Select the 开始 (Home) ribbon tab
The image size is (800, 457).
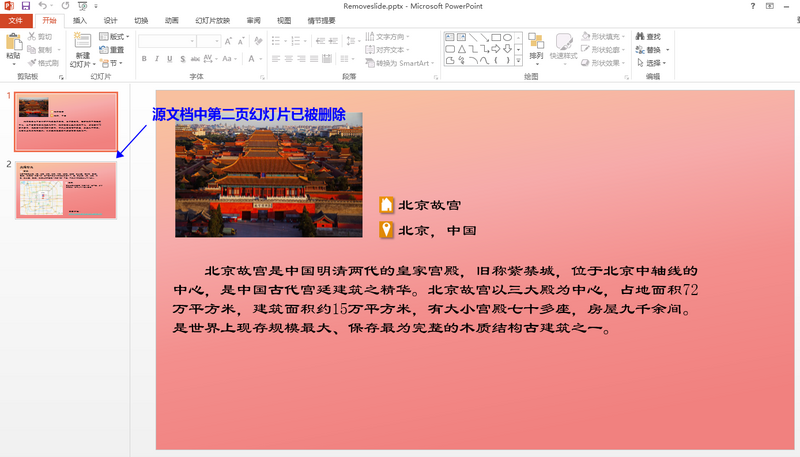click(49, 20)
